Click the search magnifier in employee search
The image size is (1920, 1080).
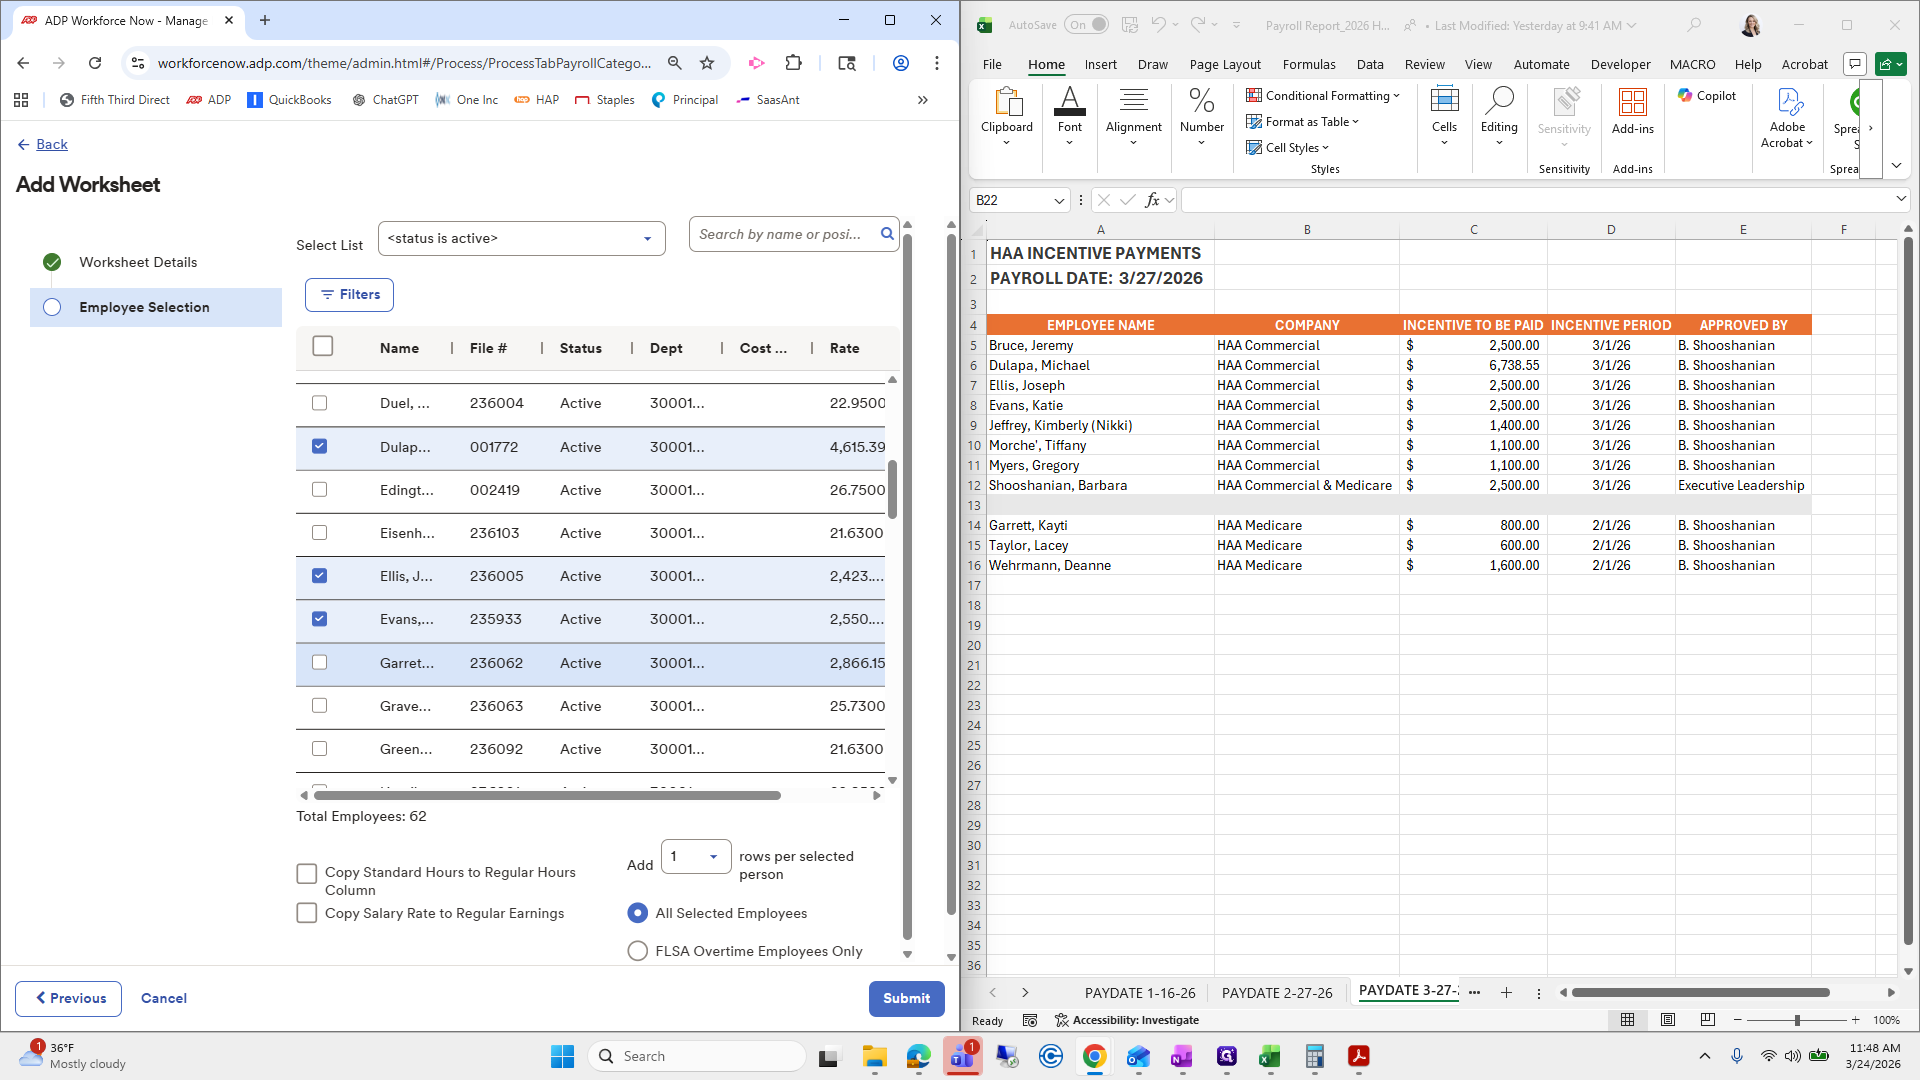pos(886,234)
